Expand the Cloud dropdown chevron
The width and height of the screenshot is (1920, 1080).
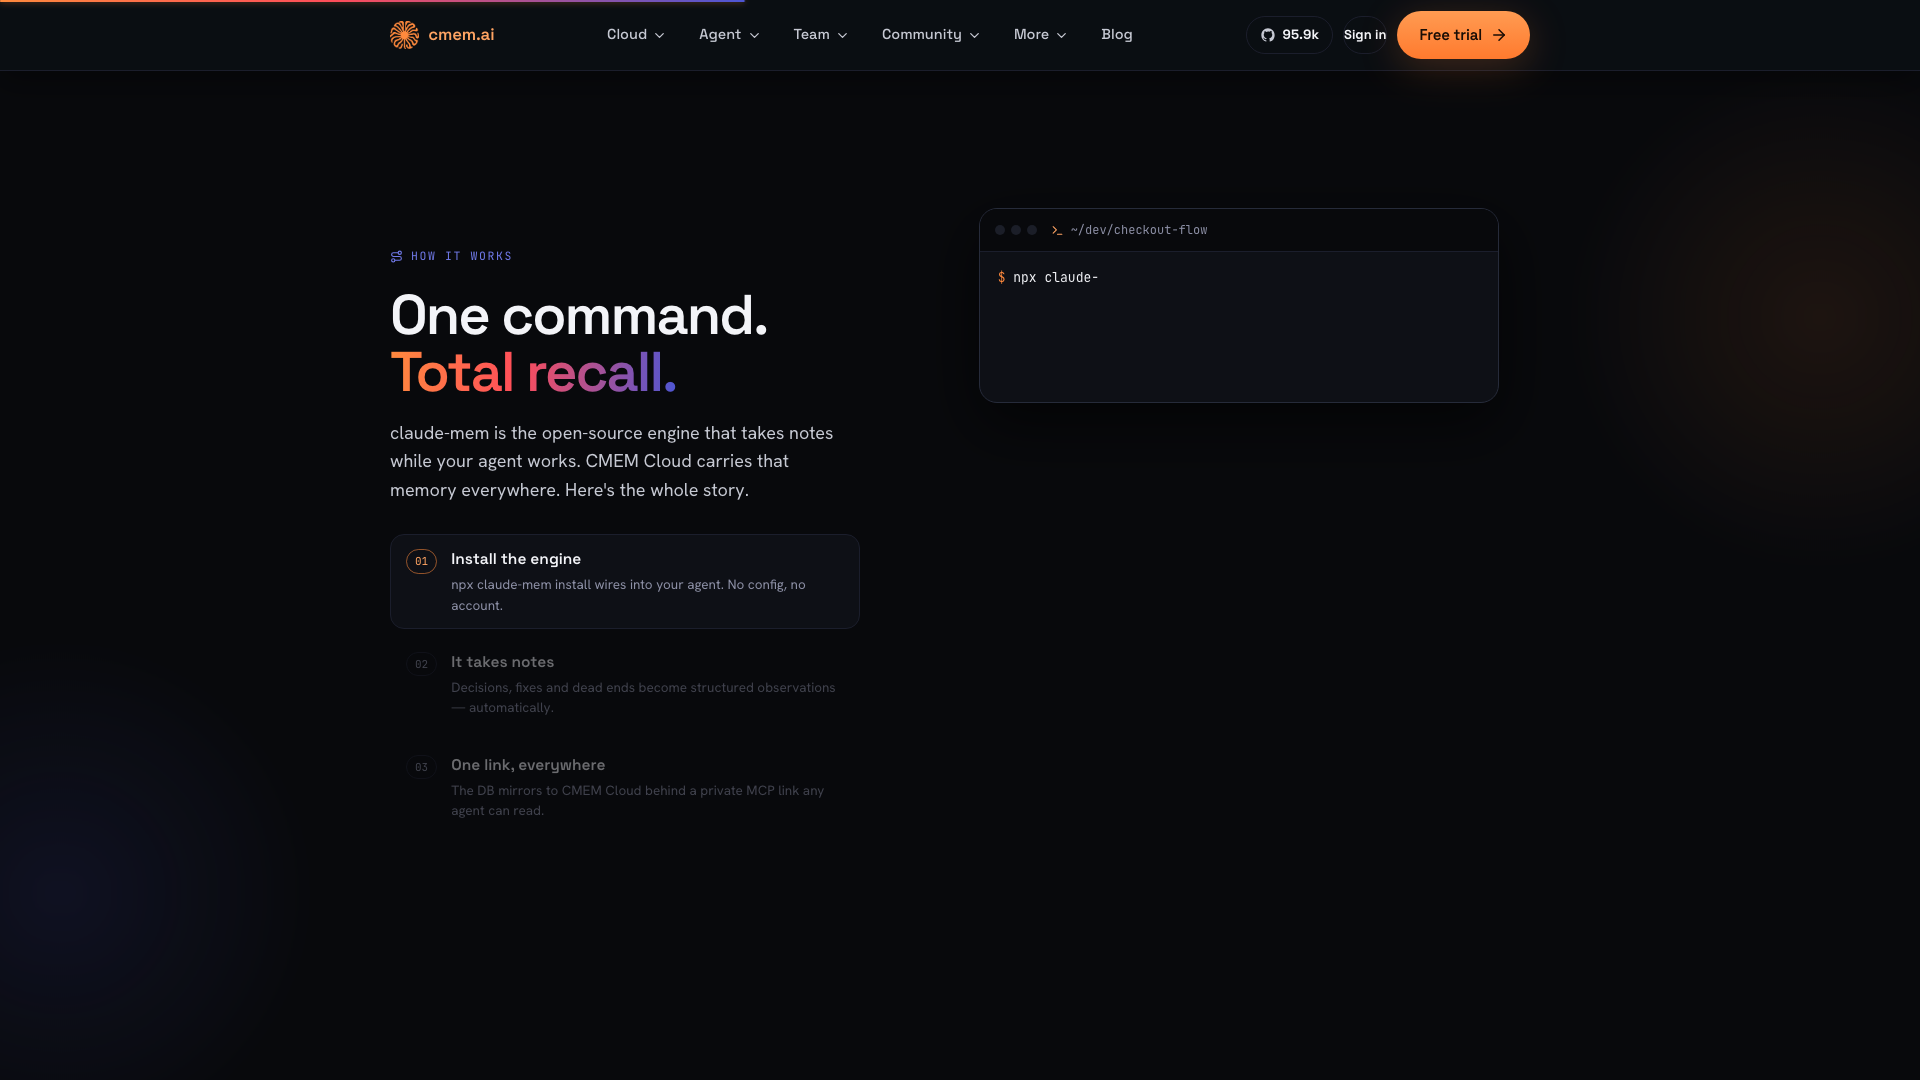[660, 35]
